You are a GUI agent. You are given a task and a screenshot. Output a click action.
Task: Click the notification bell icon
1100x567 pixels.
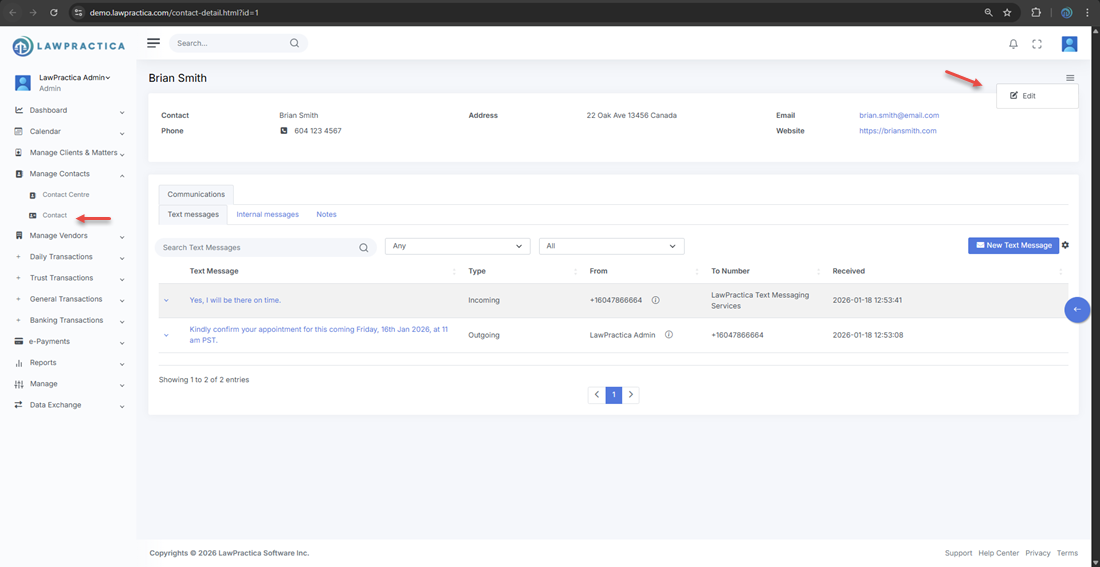pos(1013,44)
